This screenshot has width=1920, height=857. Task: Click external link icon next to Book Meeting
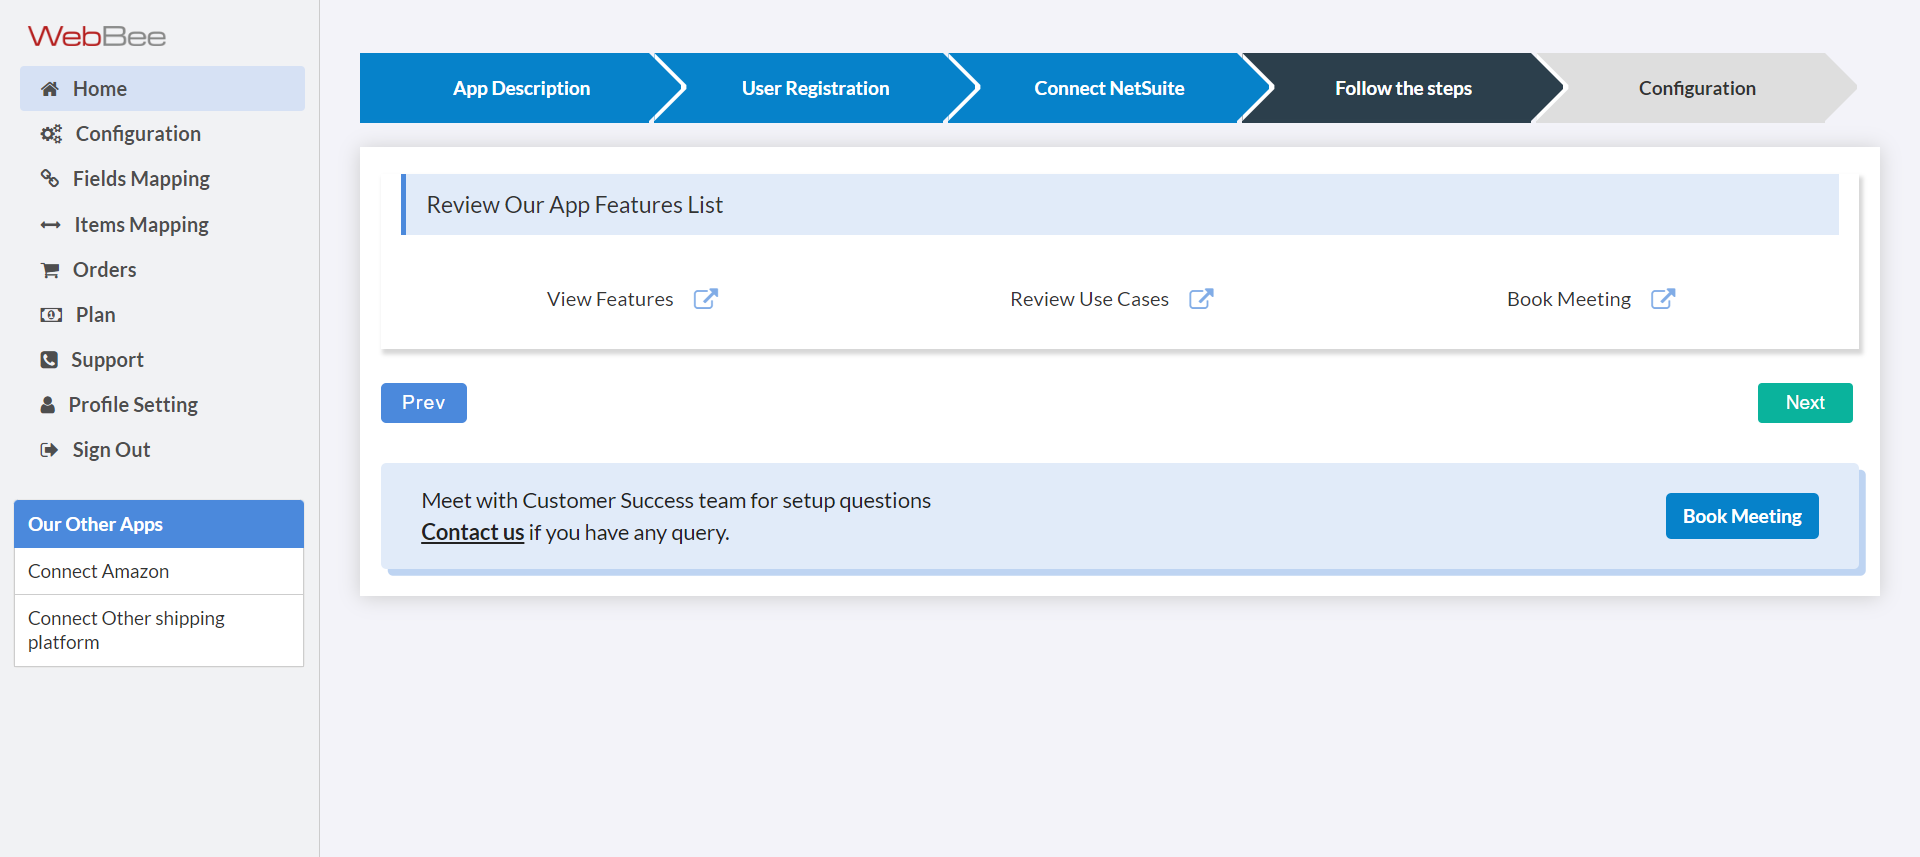click(x=1663, y=299)
